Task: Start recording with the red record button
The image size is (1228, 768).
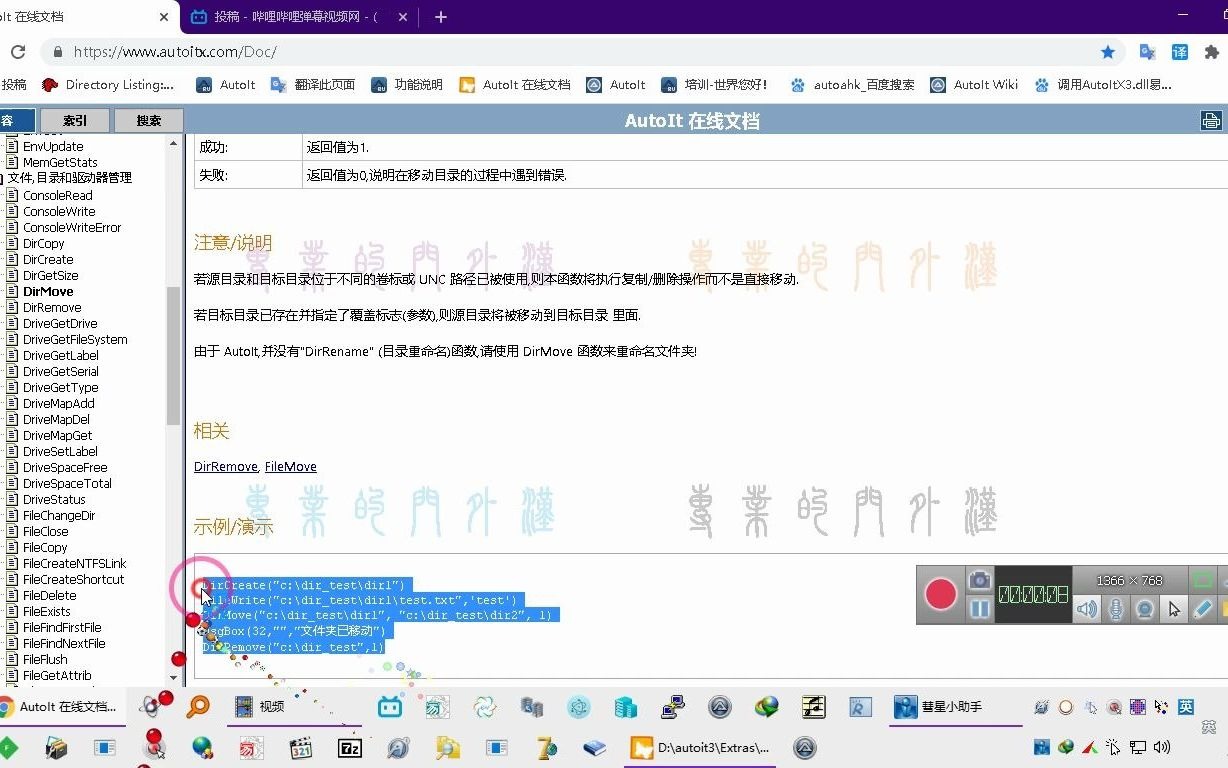Action: pyautogui.click(x=940, y=592)
